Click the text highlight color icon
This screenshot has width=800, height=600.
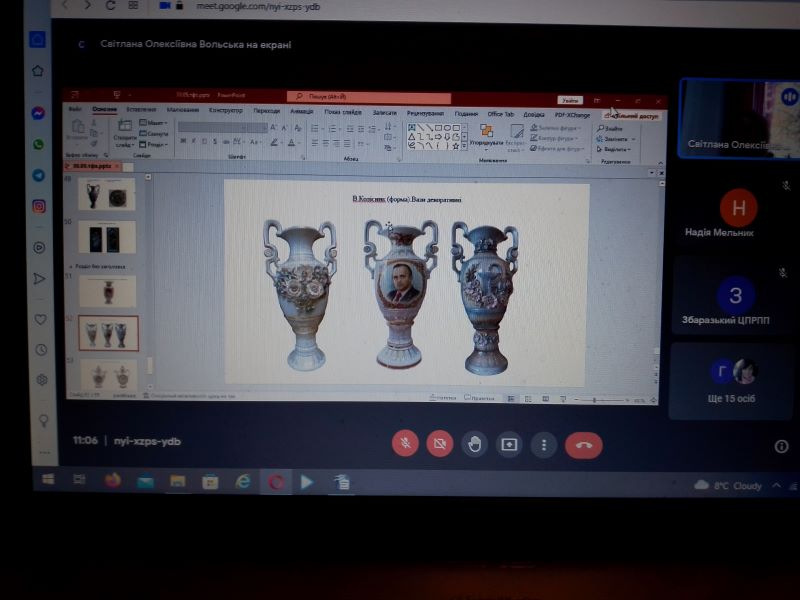275,142
